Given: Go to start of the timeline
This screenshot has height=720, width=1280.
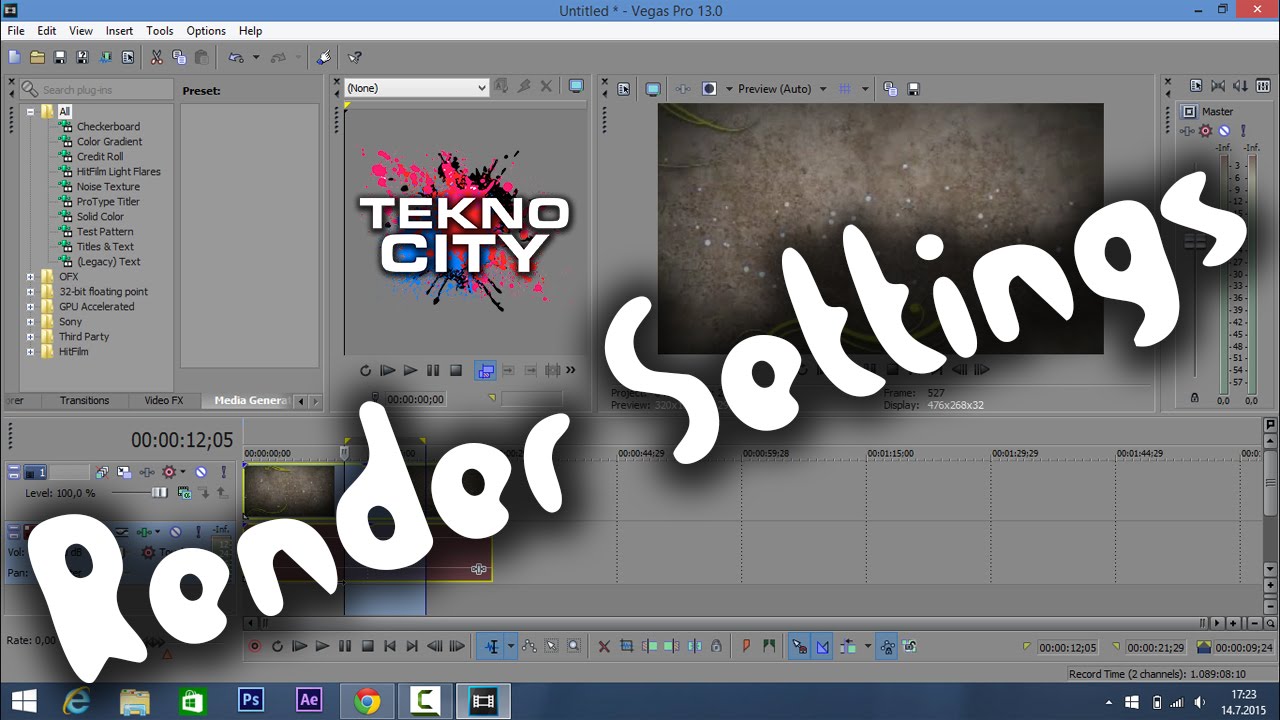Looking at the screenshot, I should tap(390, 647).
